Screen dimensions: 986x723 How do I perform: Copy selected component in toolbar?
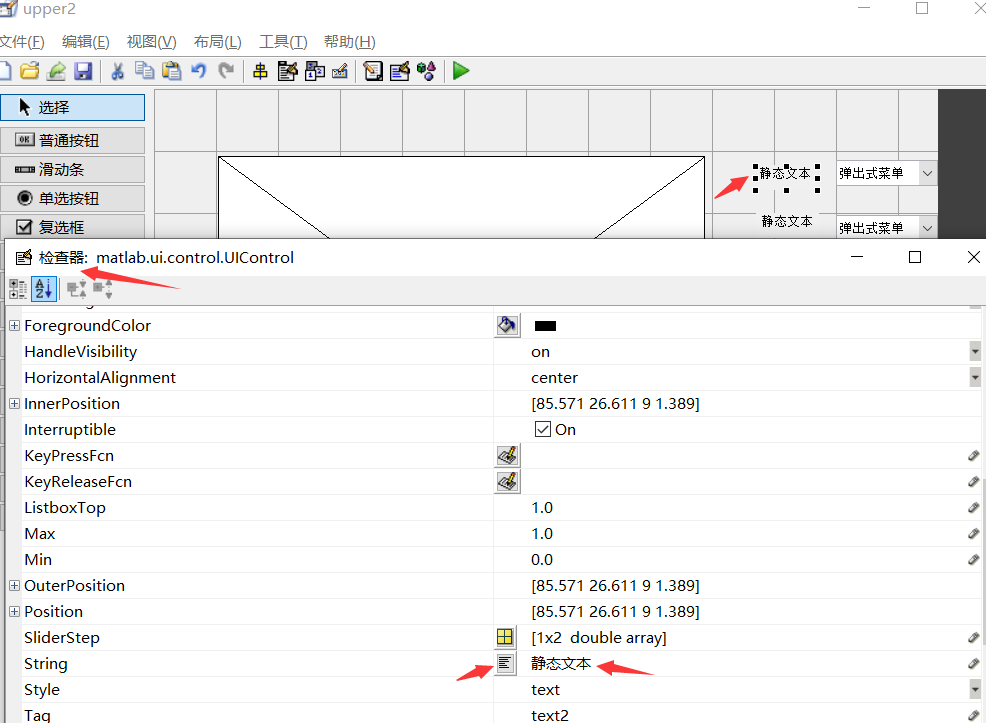(x=144, y=70)
